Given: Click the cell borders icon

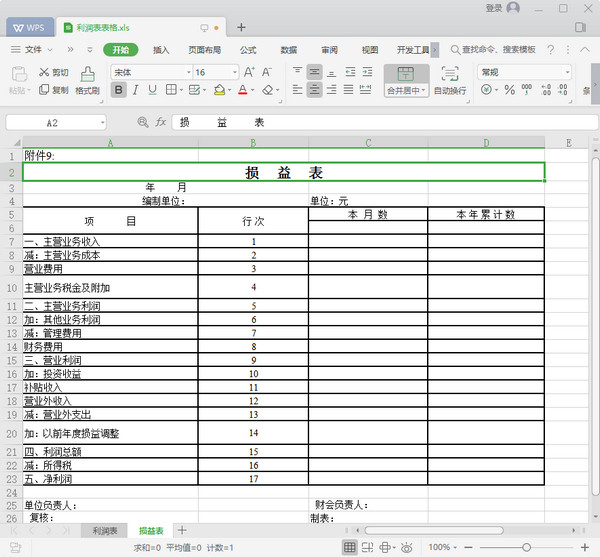Looking at the screenshot, I should coord(171,90).
